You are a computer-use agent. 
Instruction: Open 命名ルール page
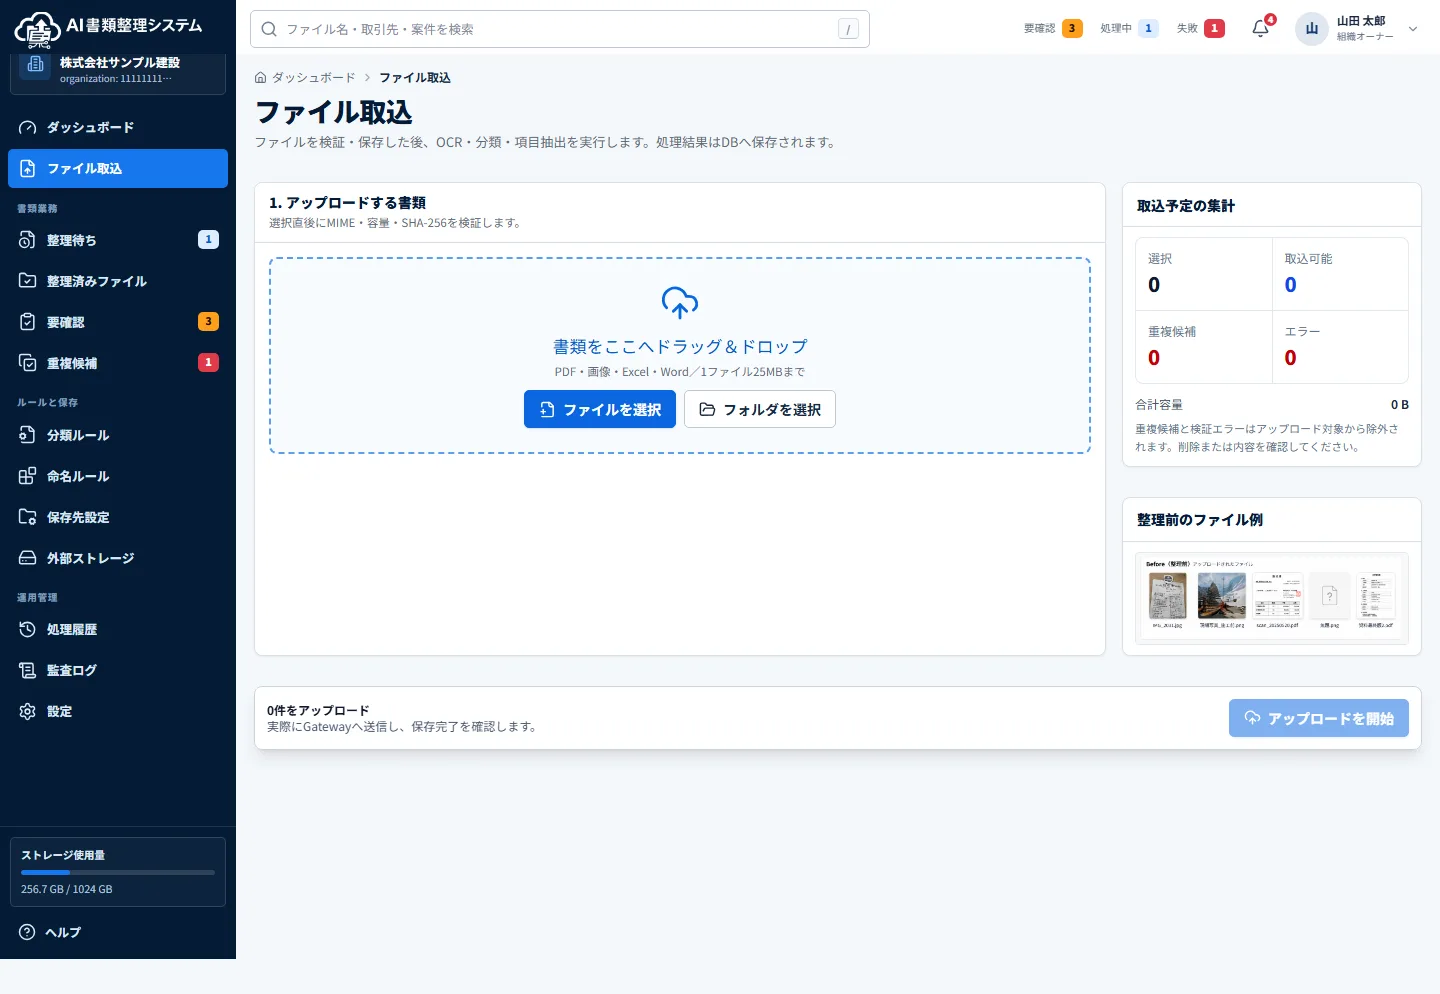pos(118,476)
